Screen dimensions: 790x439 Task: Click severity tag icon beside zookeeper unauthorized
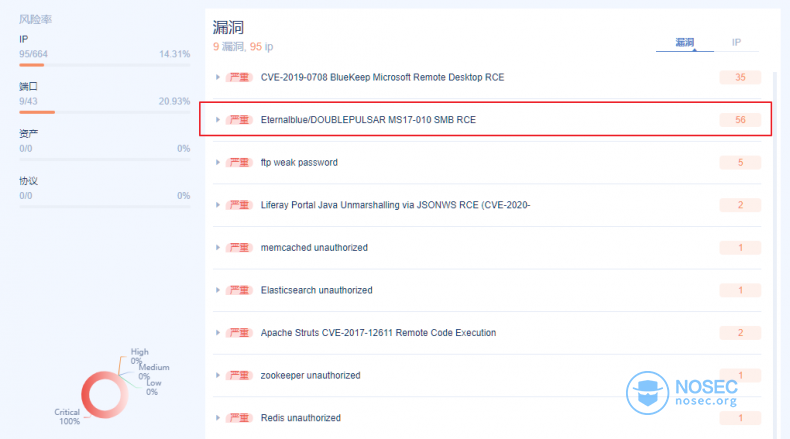(238, 375)
